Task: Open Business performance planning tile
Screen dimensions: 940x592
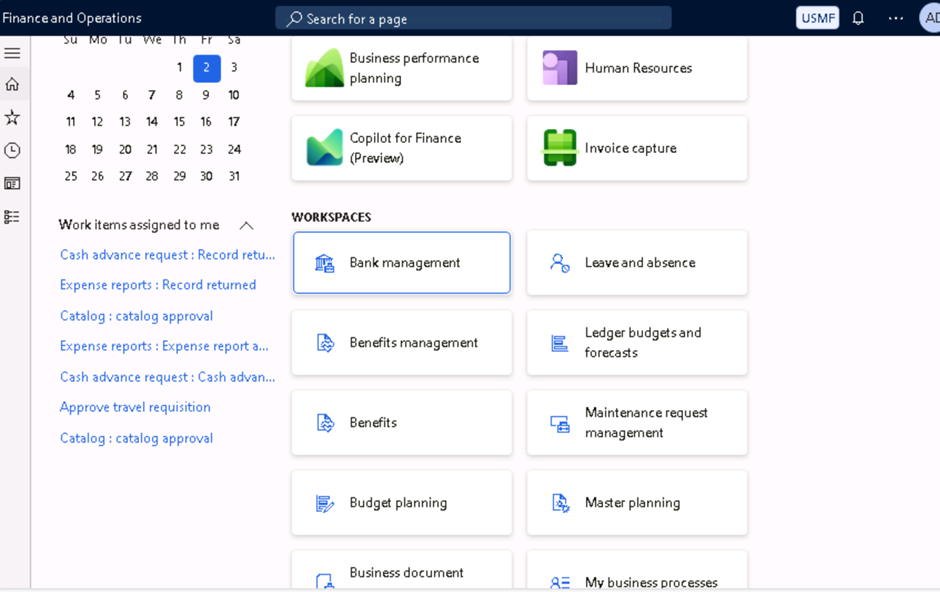Action: 402,68
